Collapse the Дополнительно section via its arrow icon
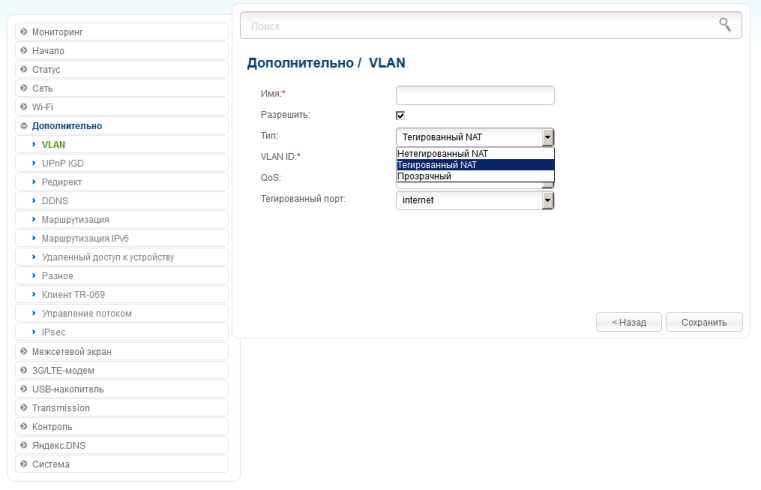The image size is (761, 490). [23, 126]
